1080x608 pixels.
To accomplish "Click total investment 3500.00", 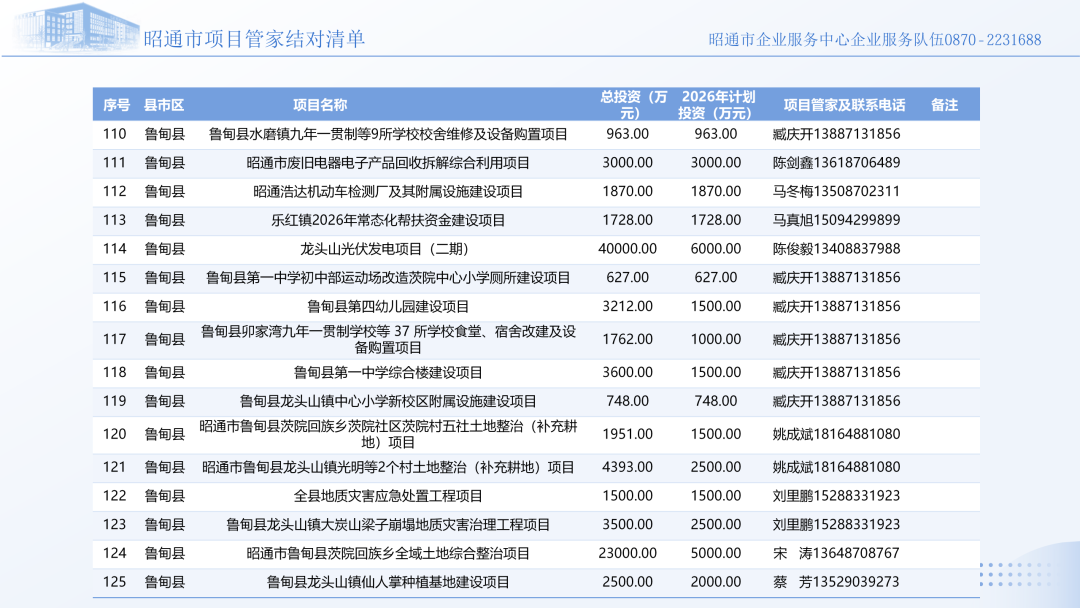I will pos(627,525).
